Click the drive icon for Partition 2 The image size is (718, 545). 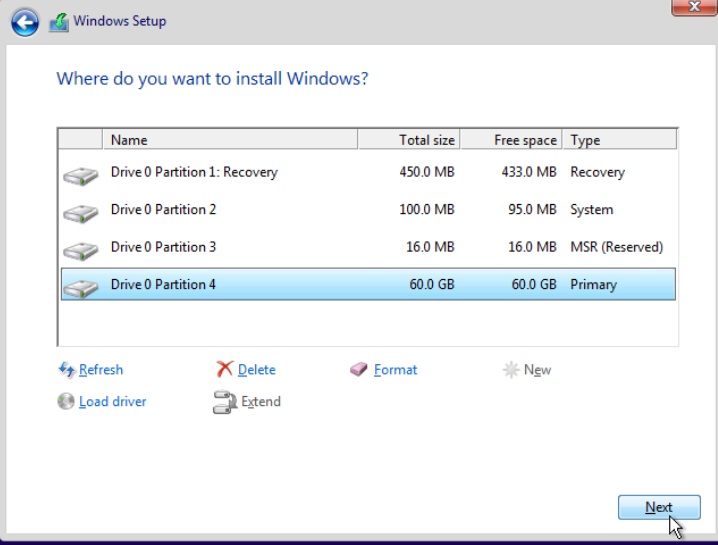coord(81,213)
